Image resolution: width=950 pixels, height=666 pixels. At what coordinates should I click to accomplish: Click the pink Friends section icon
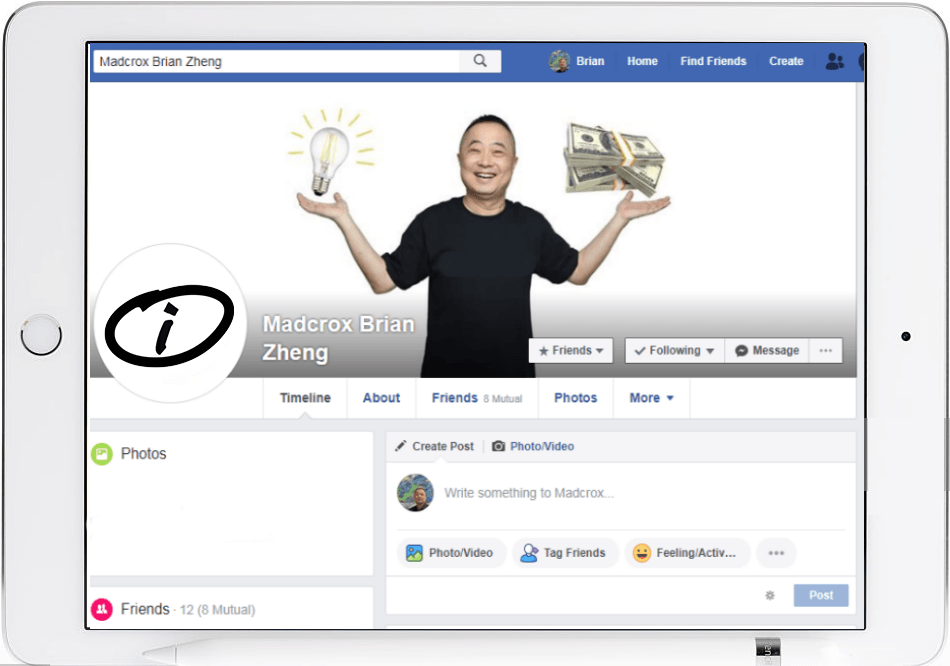point(102,609)
